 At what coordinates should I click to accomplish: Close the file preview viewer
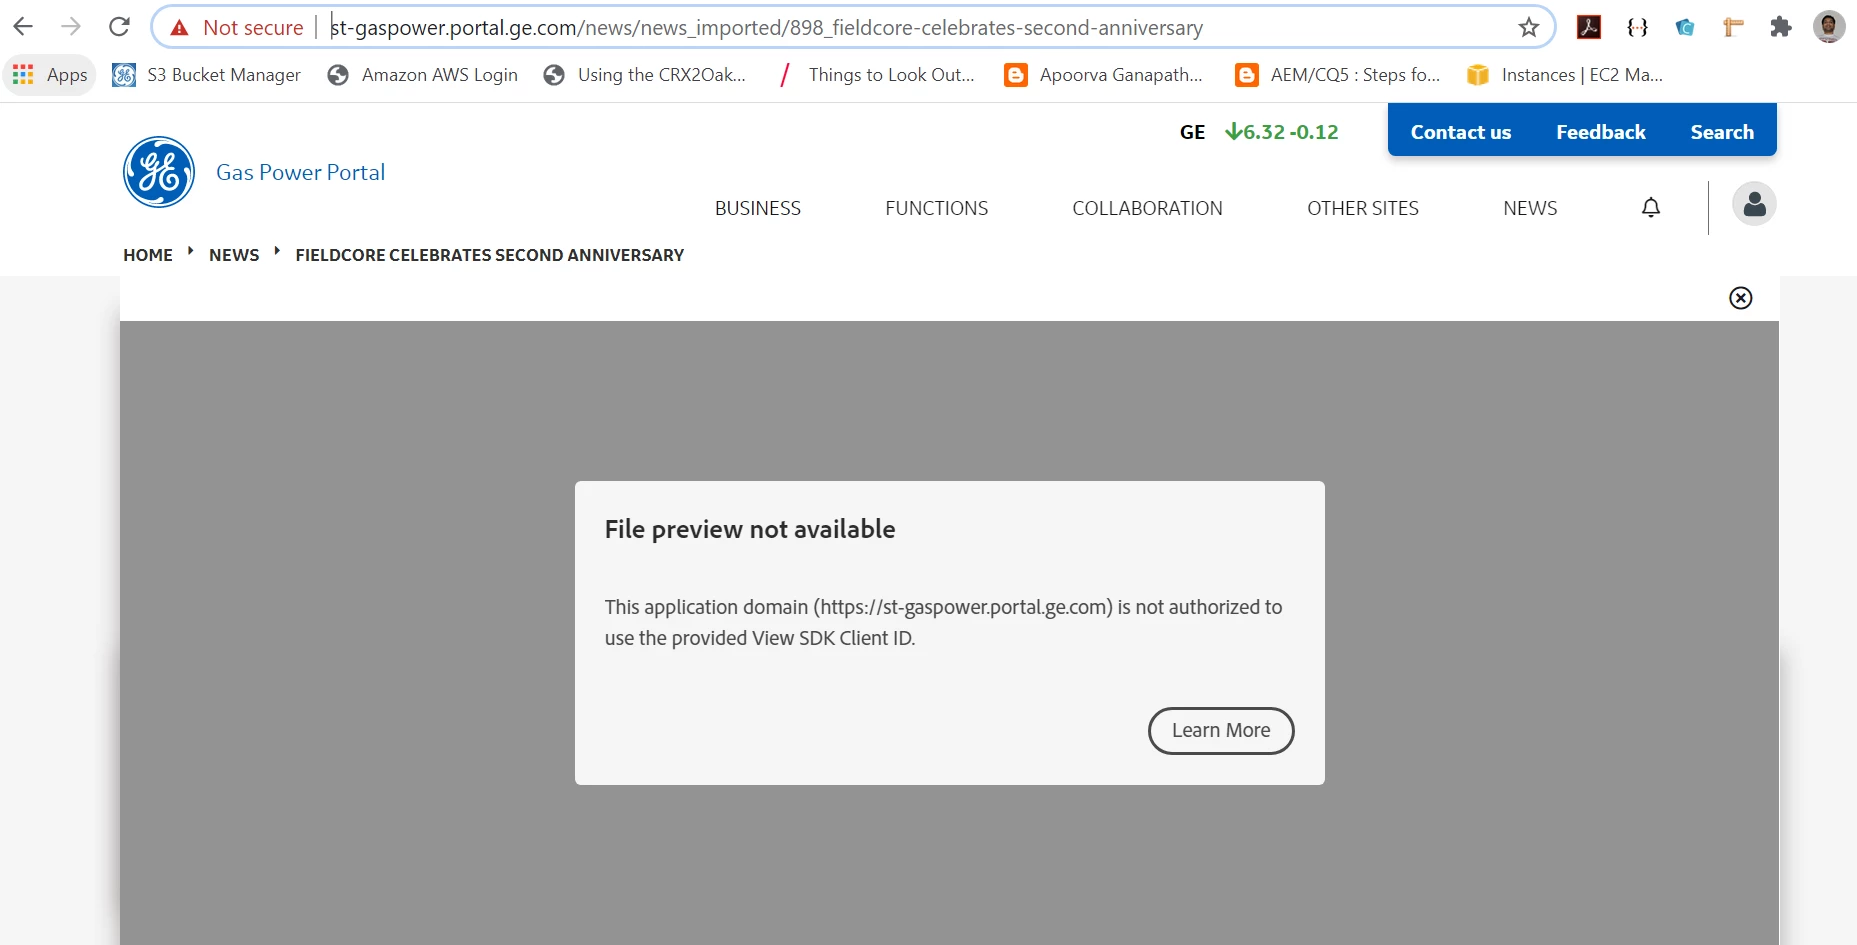pyautogui.click(x=1740, y=298)
